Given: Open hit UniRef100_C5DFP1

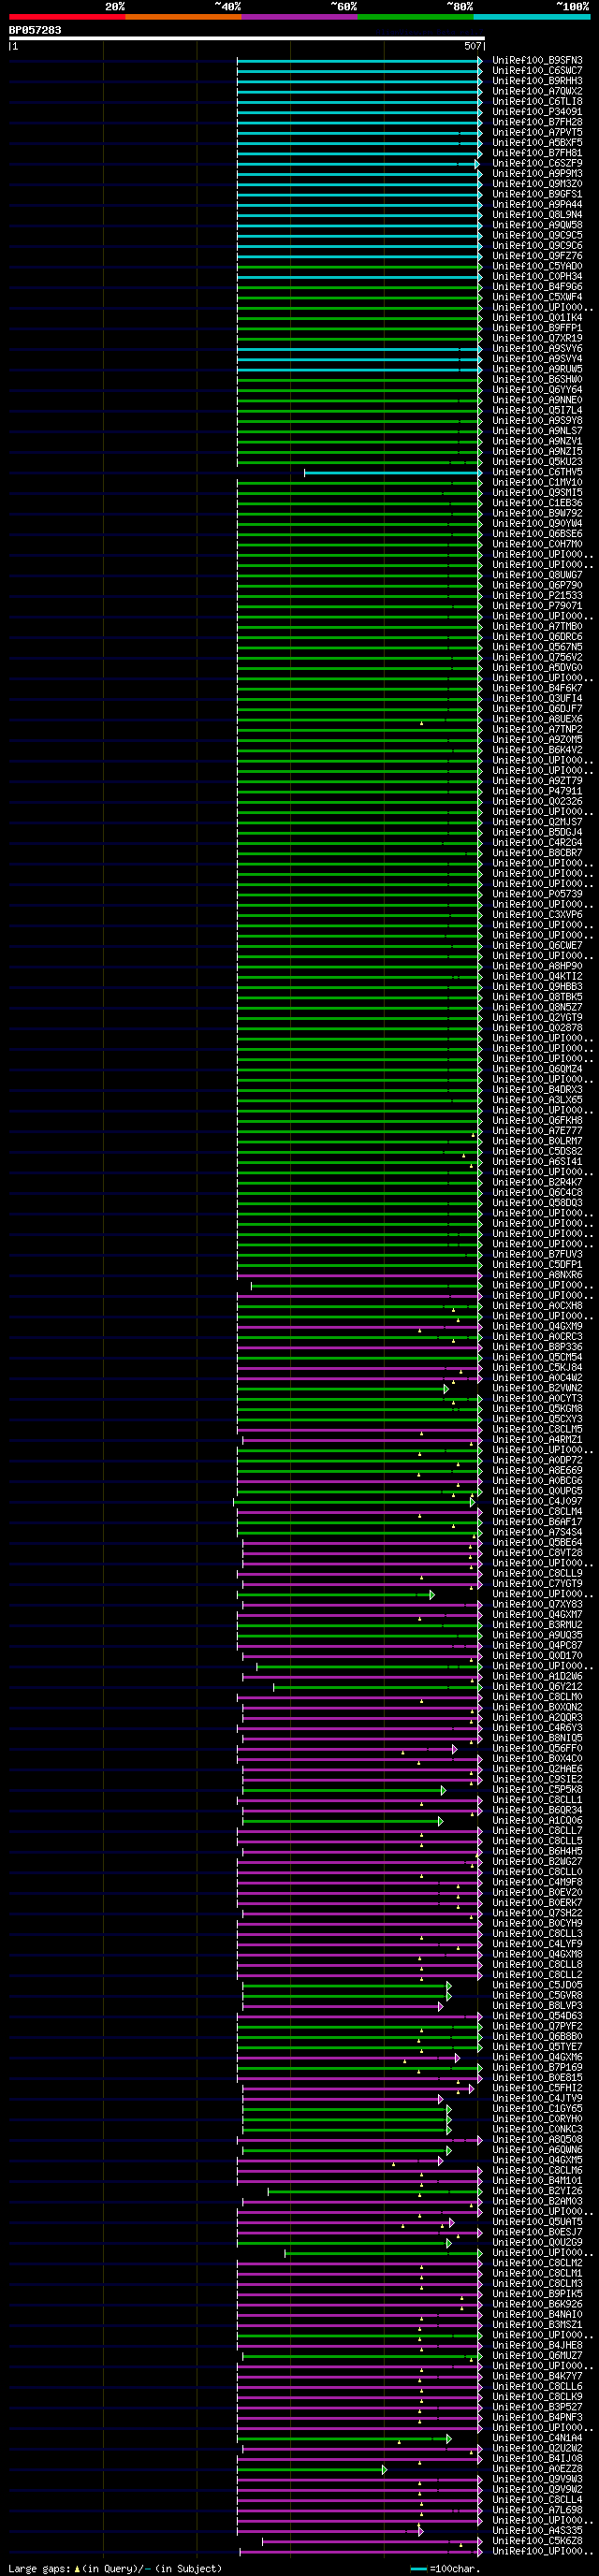Looking at the screenshot, I should tap(537, 1265).
